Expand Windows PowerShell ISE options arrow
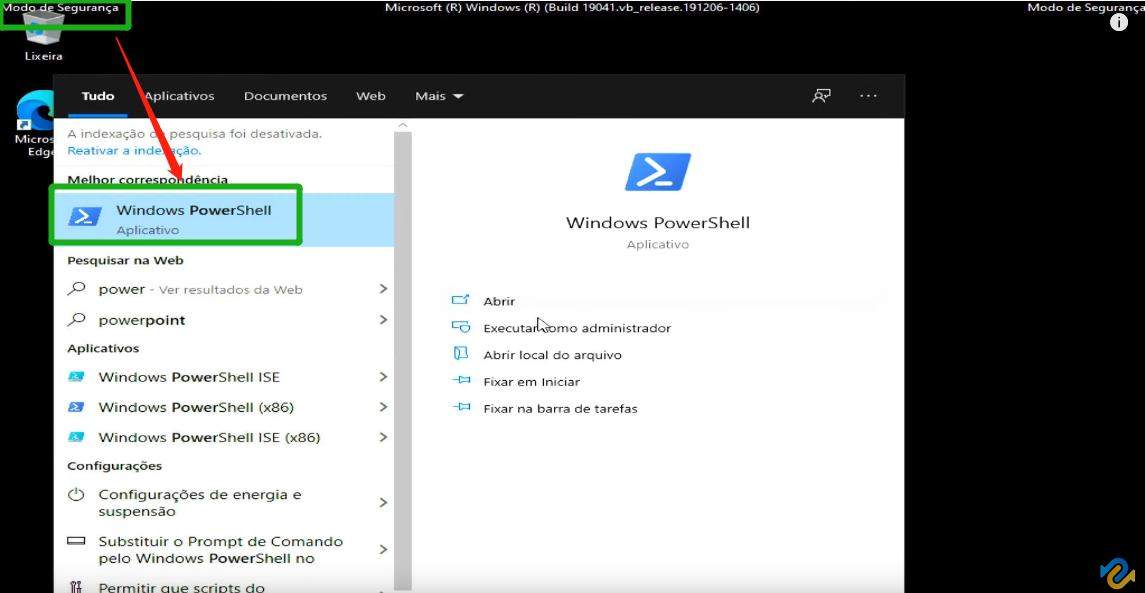1145x593 pixels. 383,377
